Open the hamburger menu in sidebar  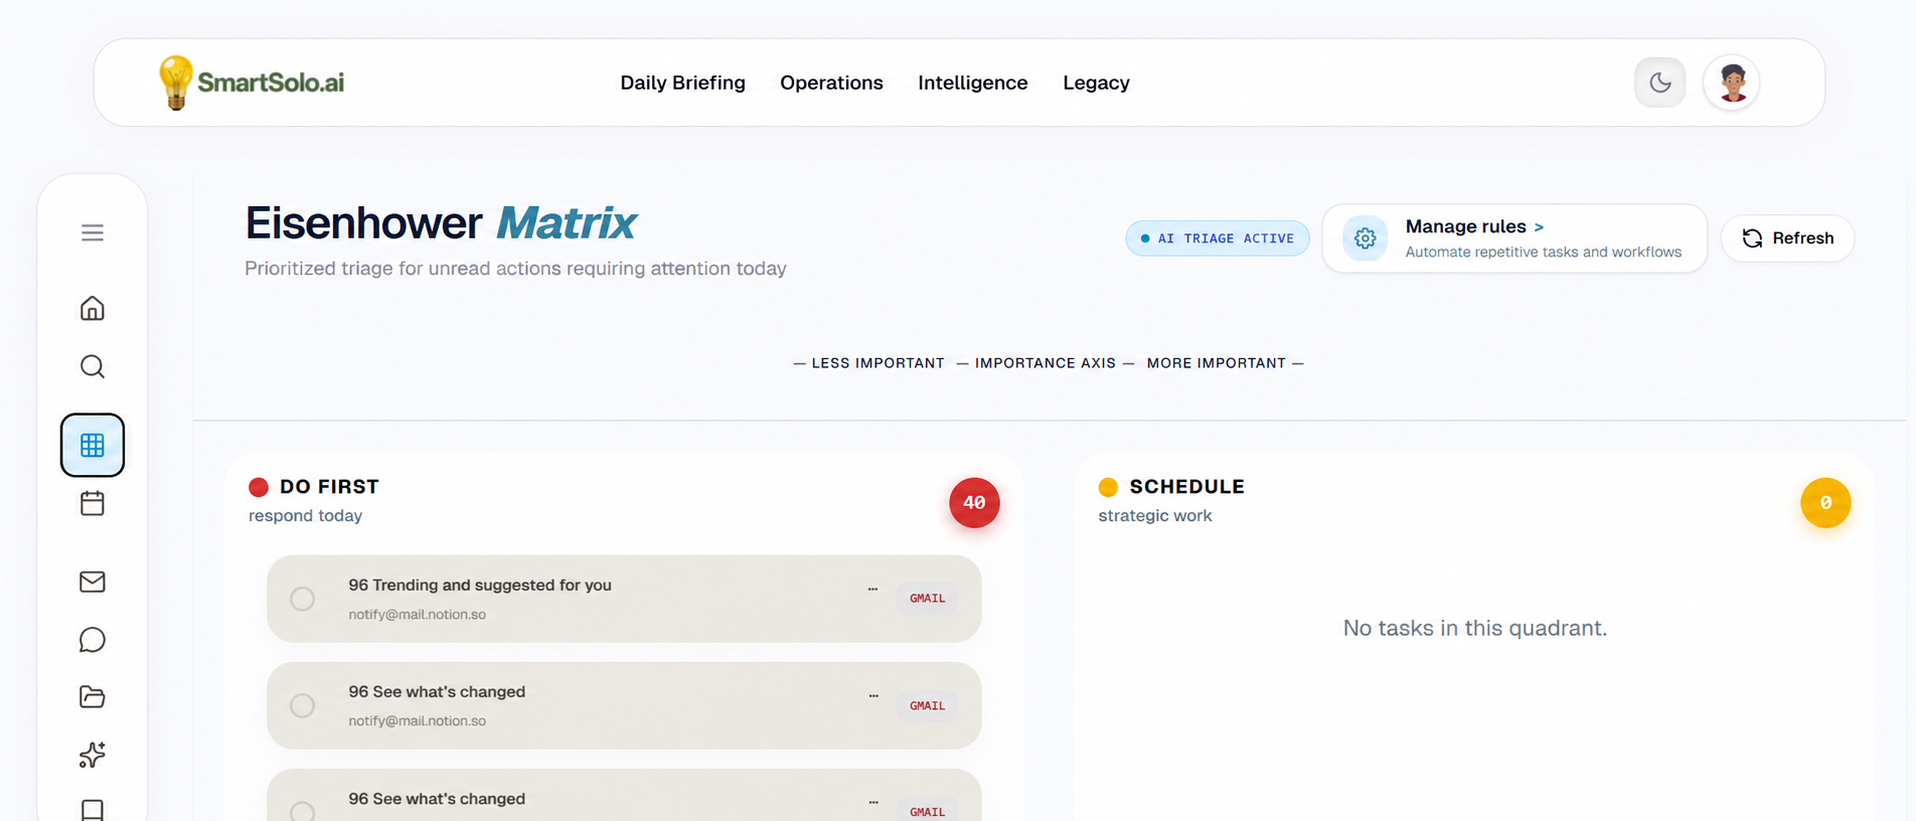pyautogui.click(x=92, y=233)
